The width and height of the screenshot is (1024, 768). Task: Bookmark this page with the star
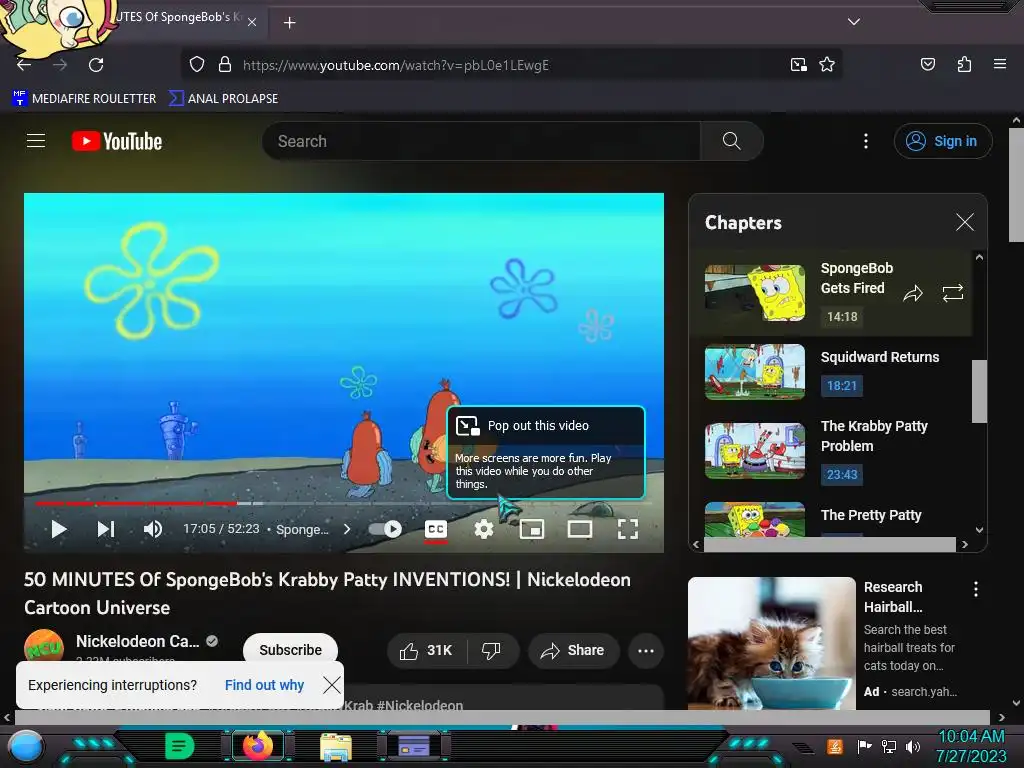tap(827, 65)
